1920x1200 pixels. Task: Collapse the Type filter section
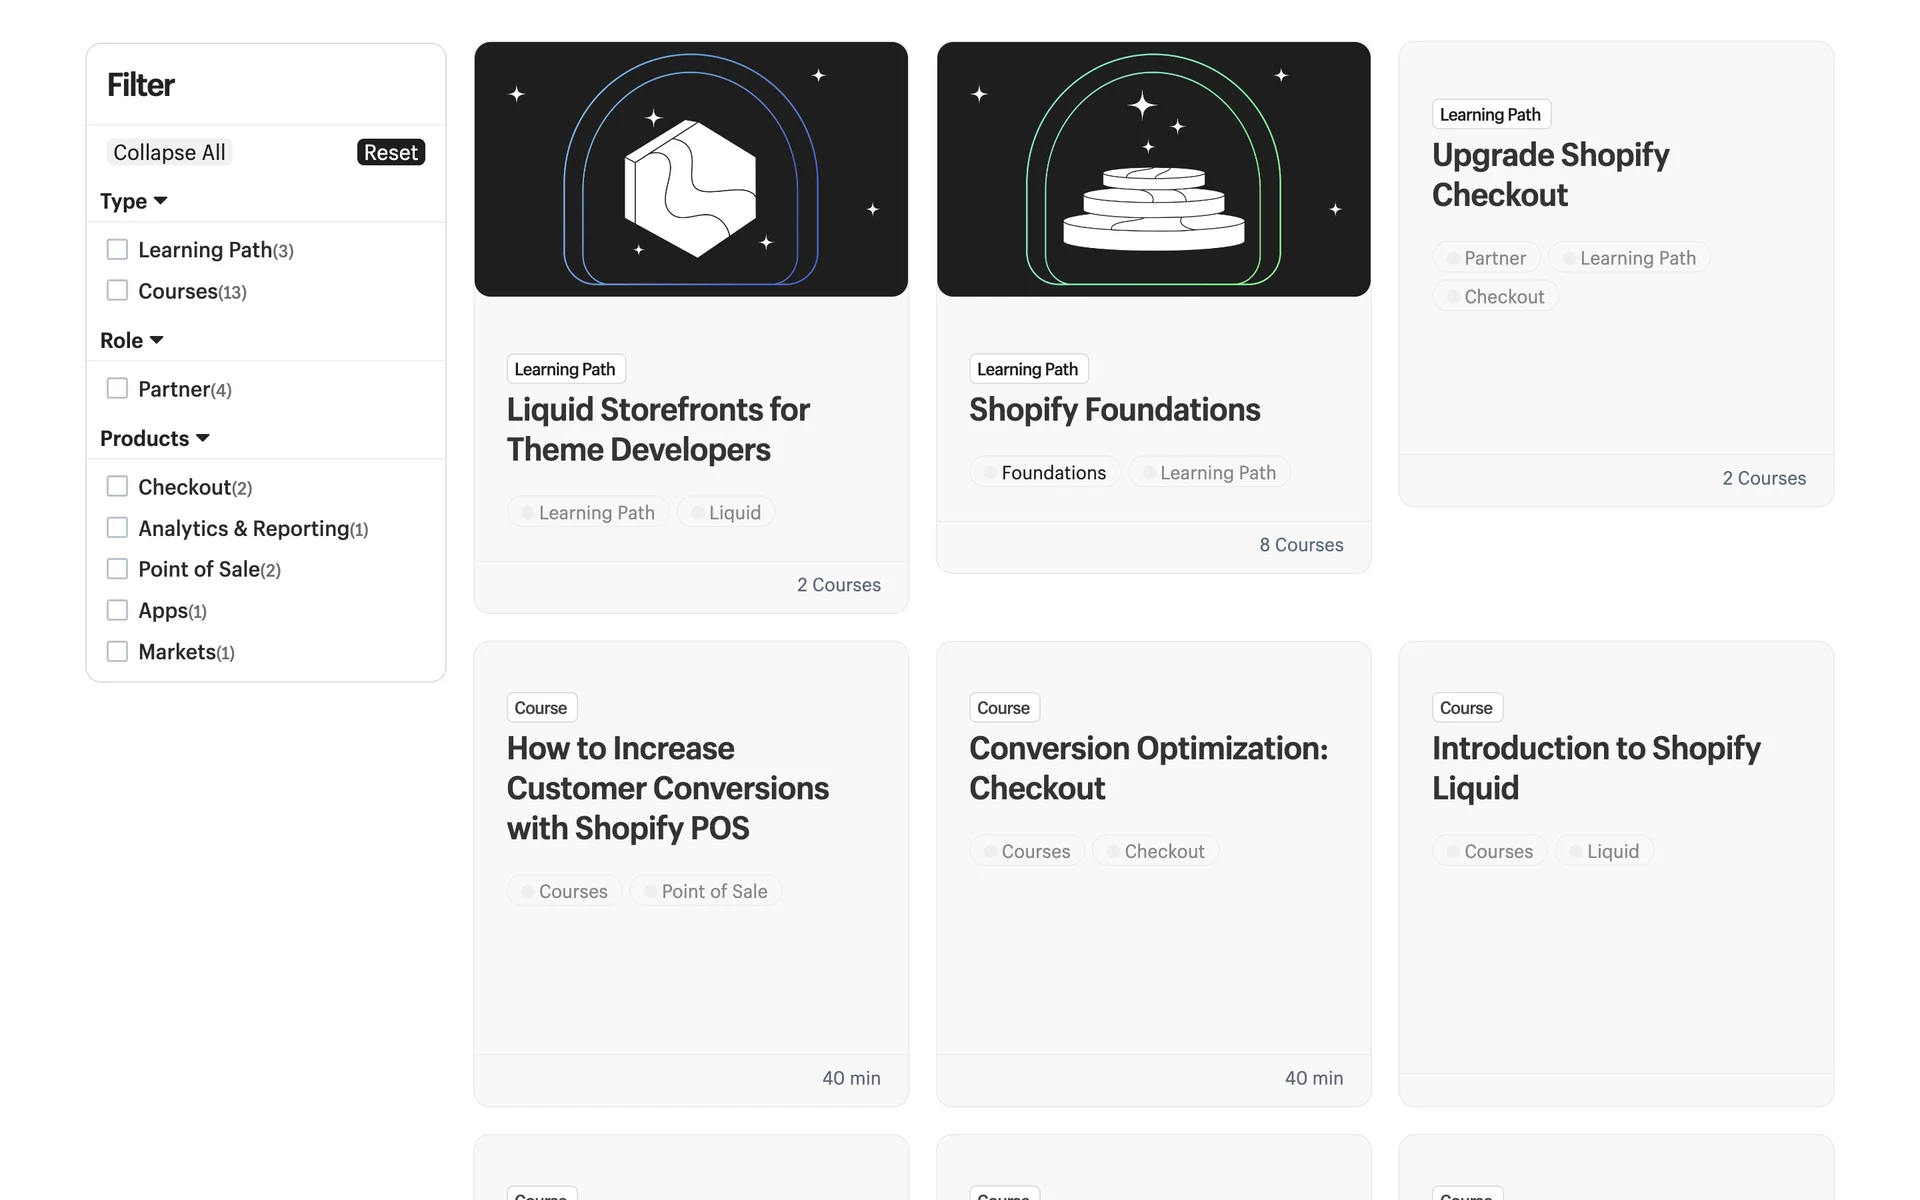[x=134, y=201]
